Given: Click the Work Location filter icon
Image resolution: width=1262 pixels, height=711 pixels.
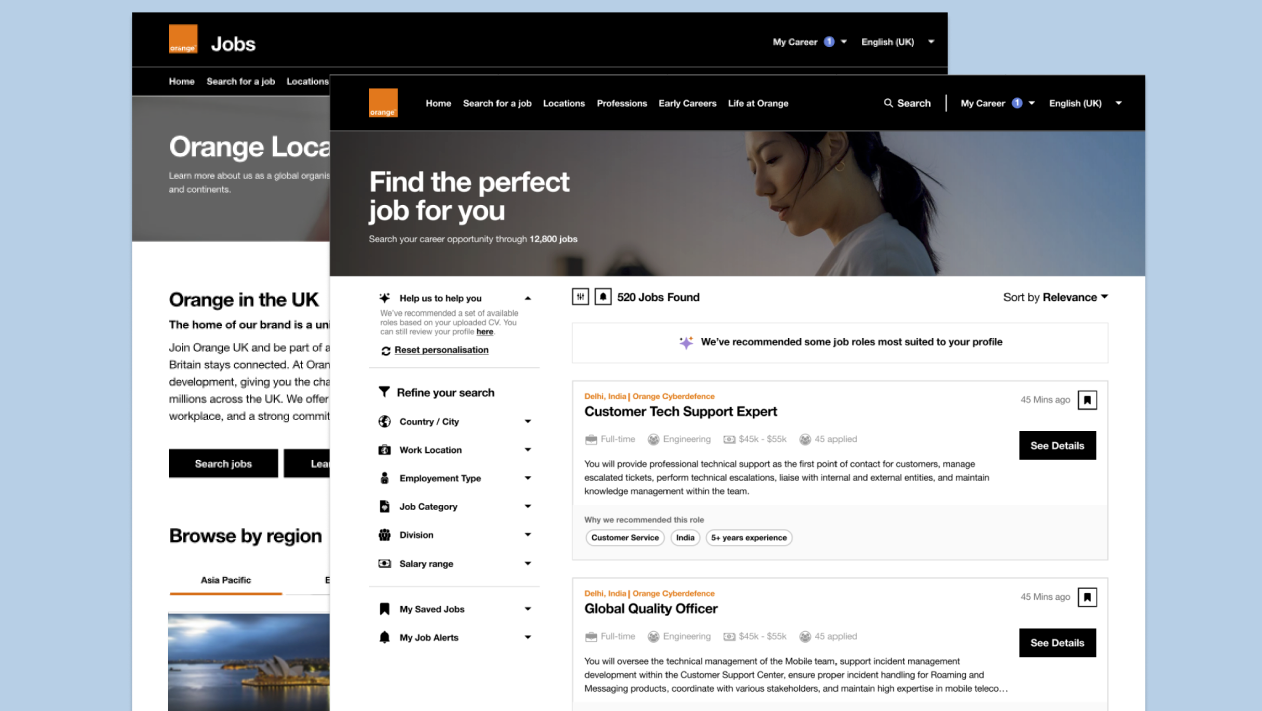Looking at the screenshot, I should 384,450.
